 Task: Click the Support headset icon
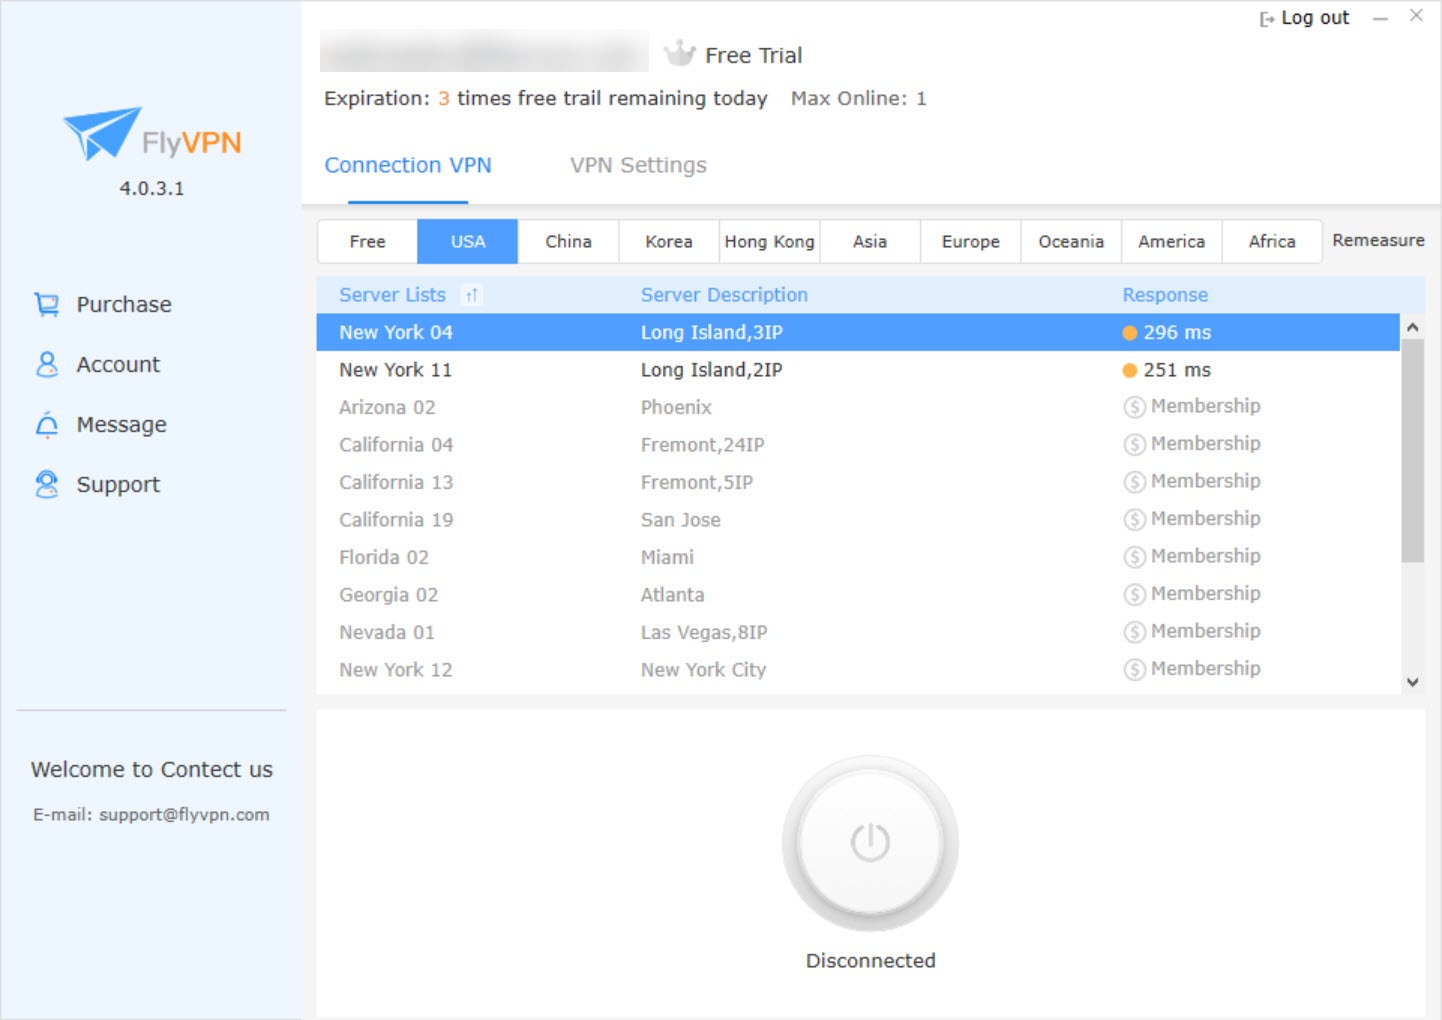point(47,484)
